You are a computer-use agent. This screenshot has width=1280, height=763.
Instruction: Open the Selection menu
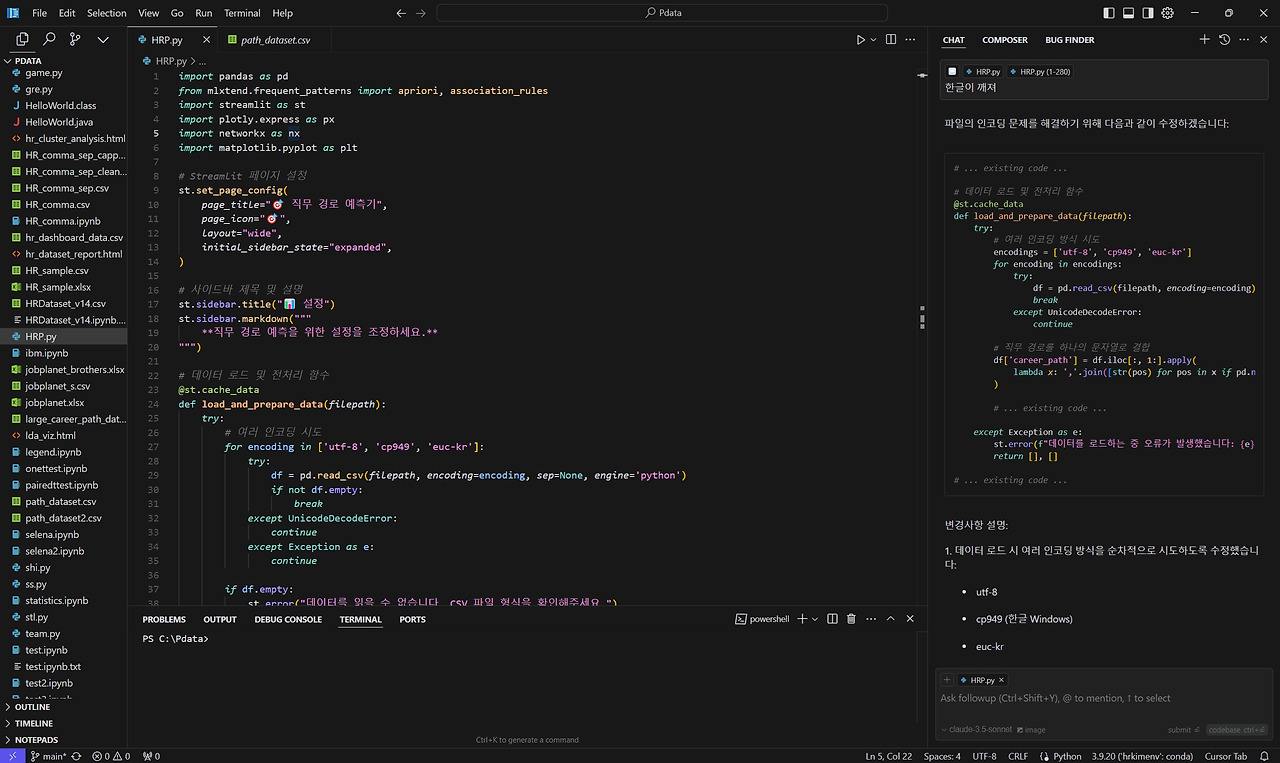[107, 13]
